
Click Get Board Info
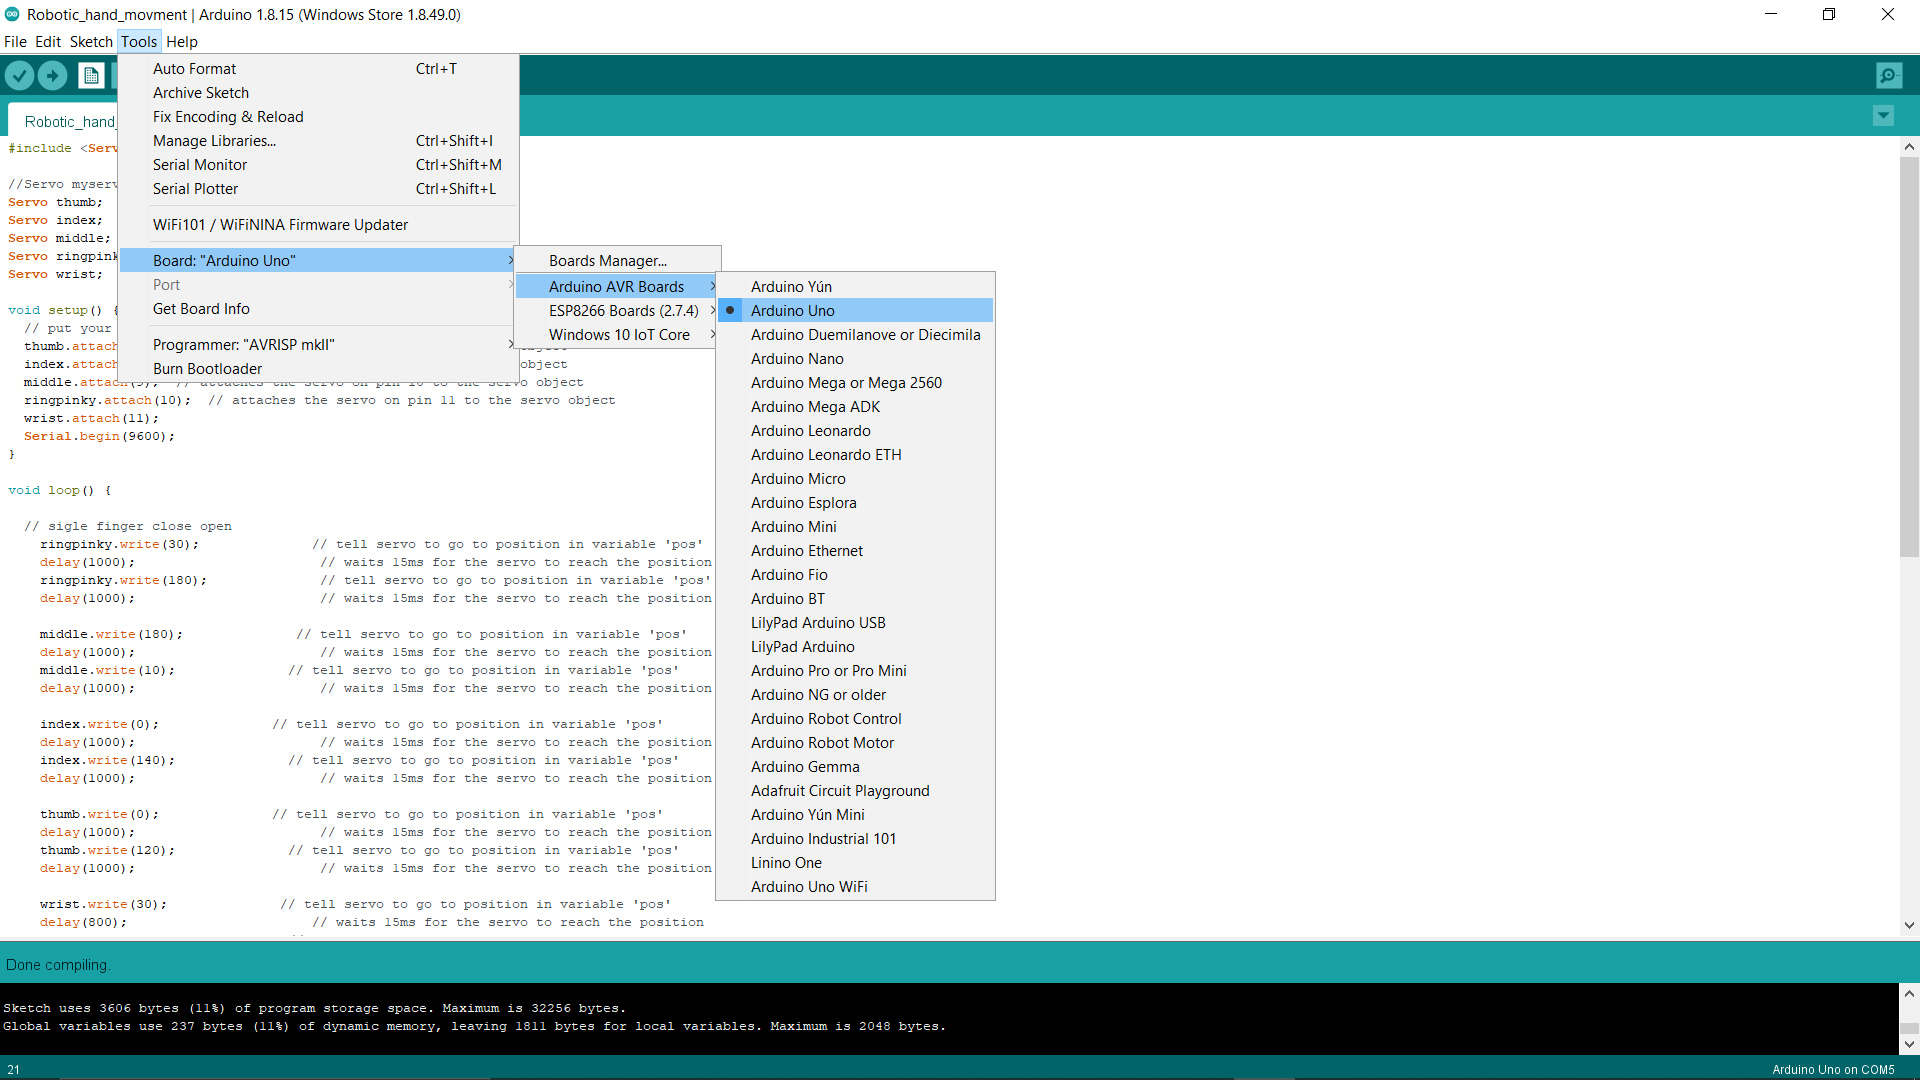pyautogui.click(x=201, y=308)
